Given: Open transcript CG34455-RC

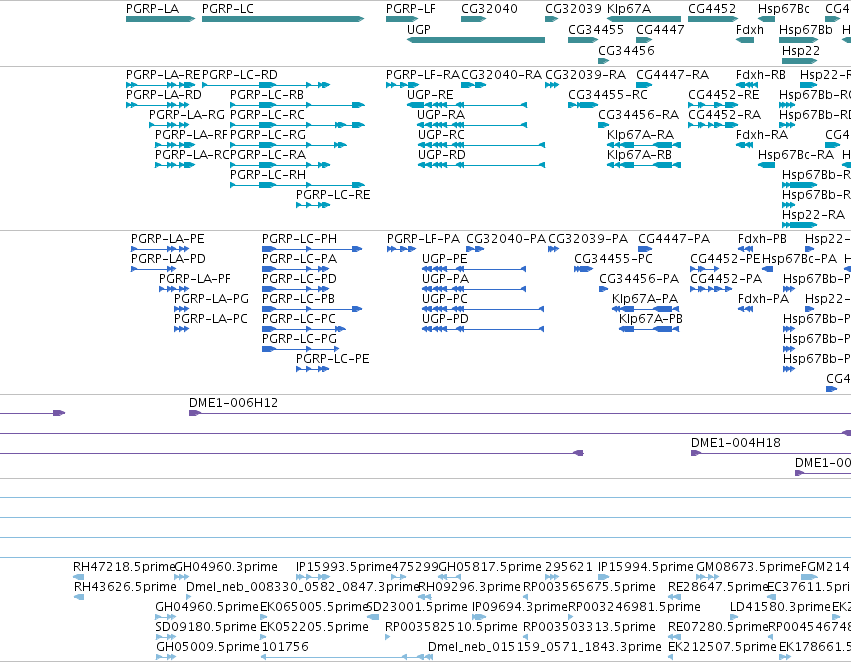Looking at the screenshot, I should click(x=607, y=95).
